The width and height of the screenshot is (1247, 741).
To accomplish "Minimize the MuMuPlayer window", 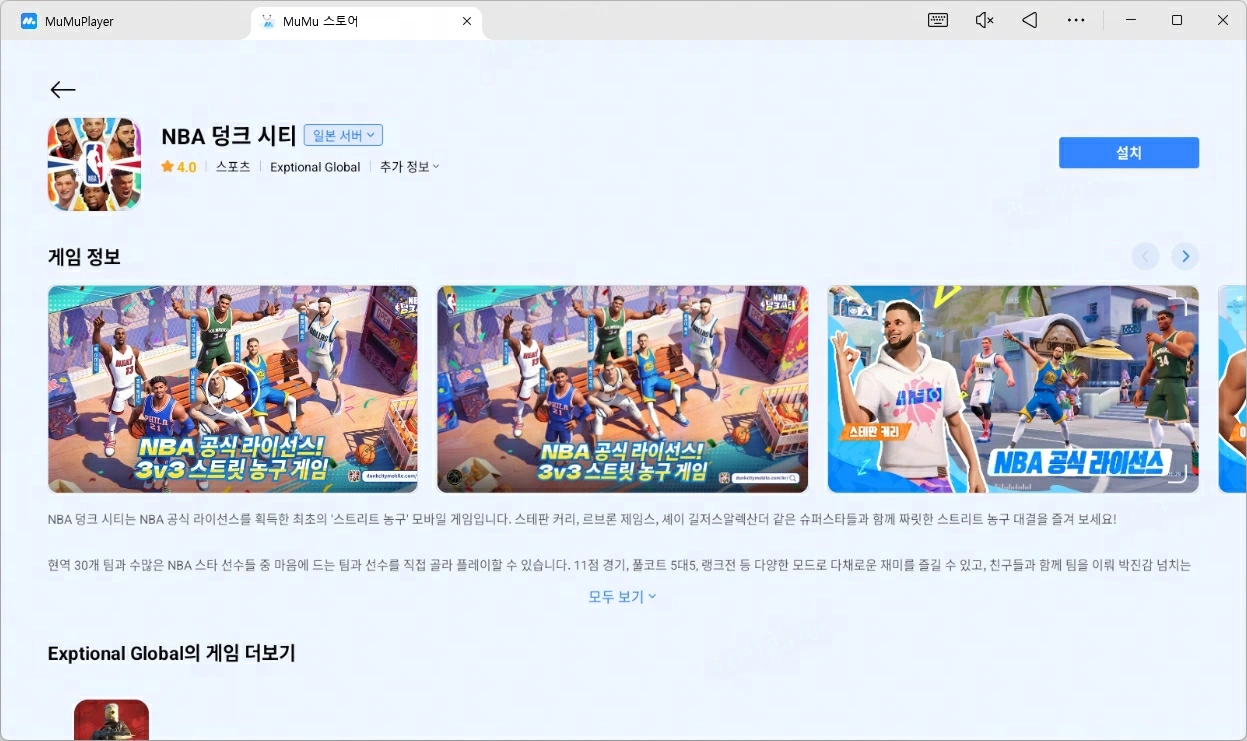I will click(1131, 20).
